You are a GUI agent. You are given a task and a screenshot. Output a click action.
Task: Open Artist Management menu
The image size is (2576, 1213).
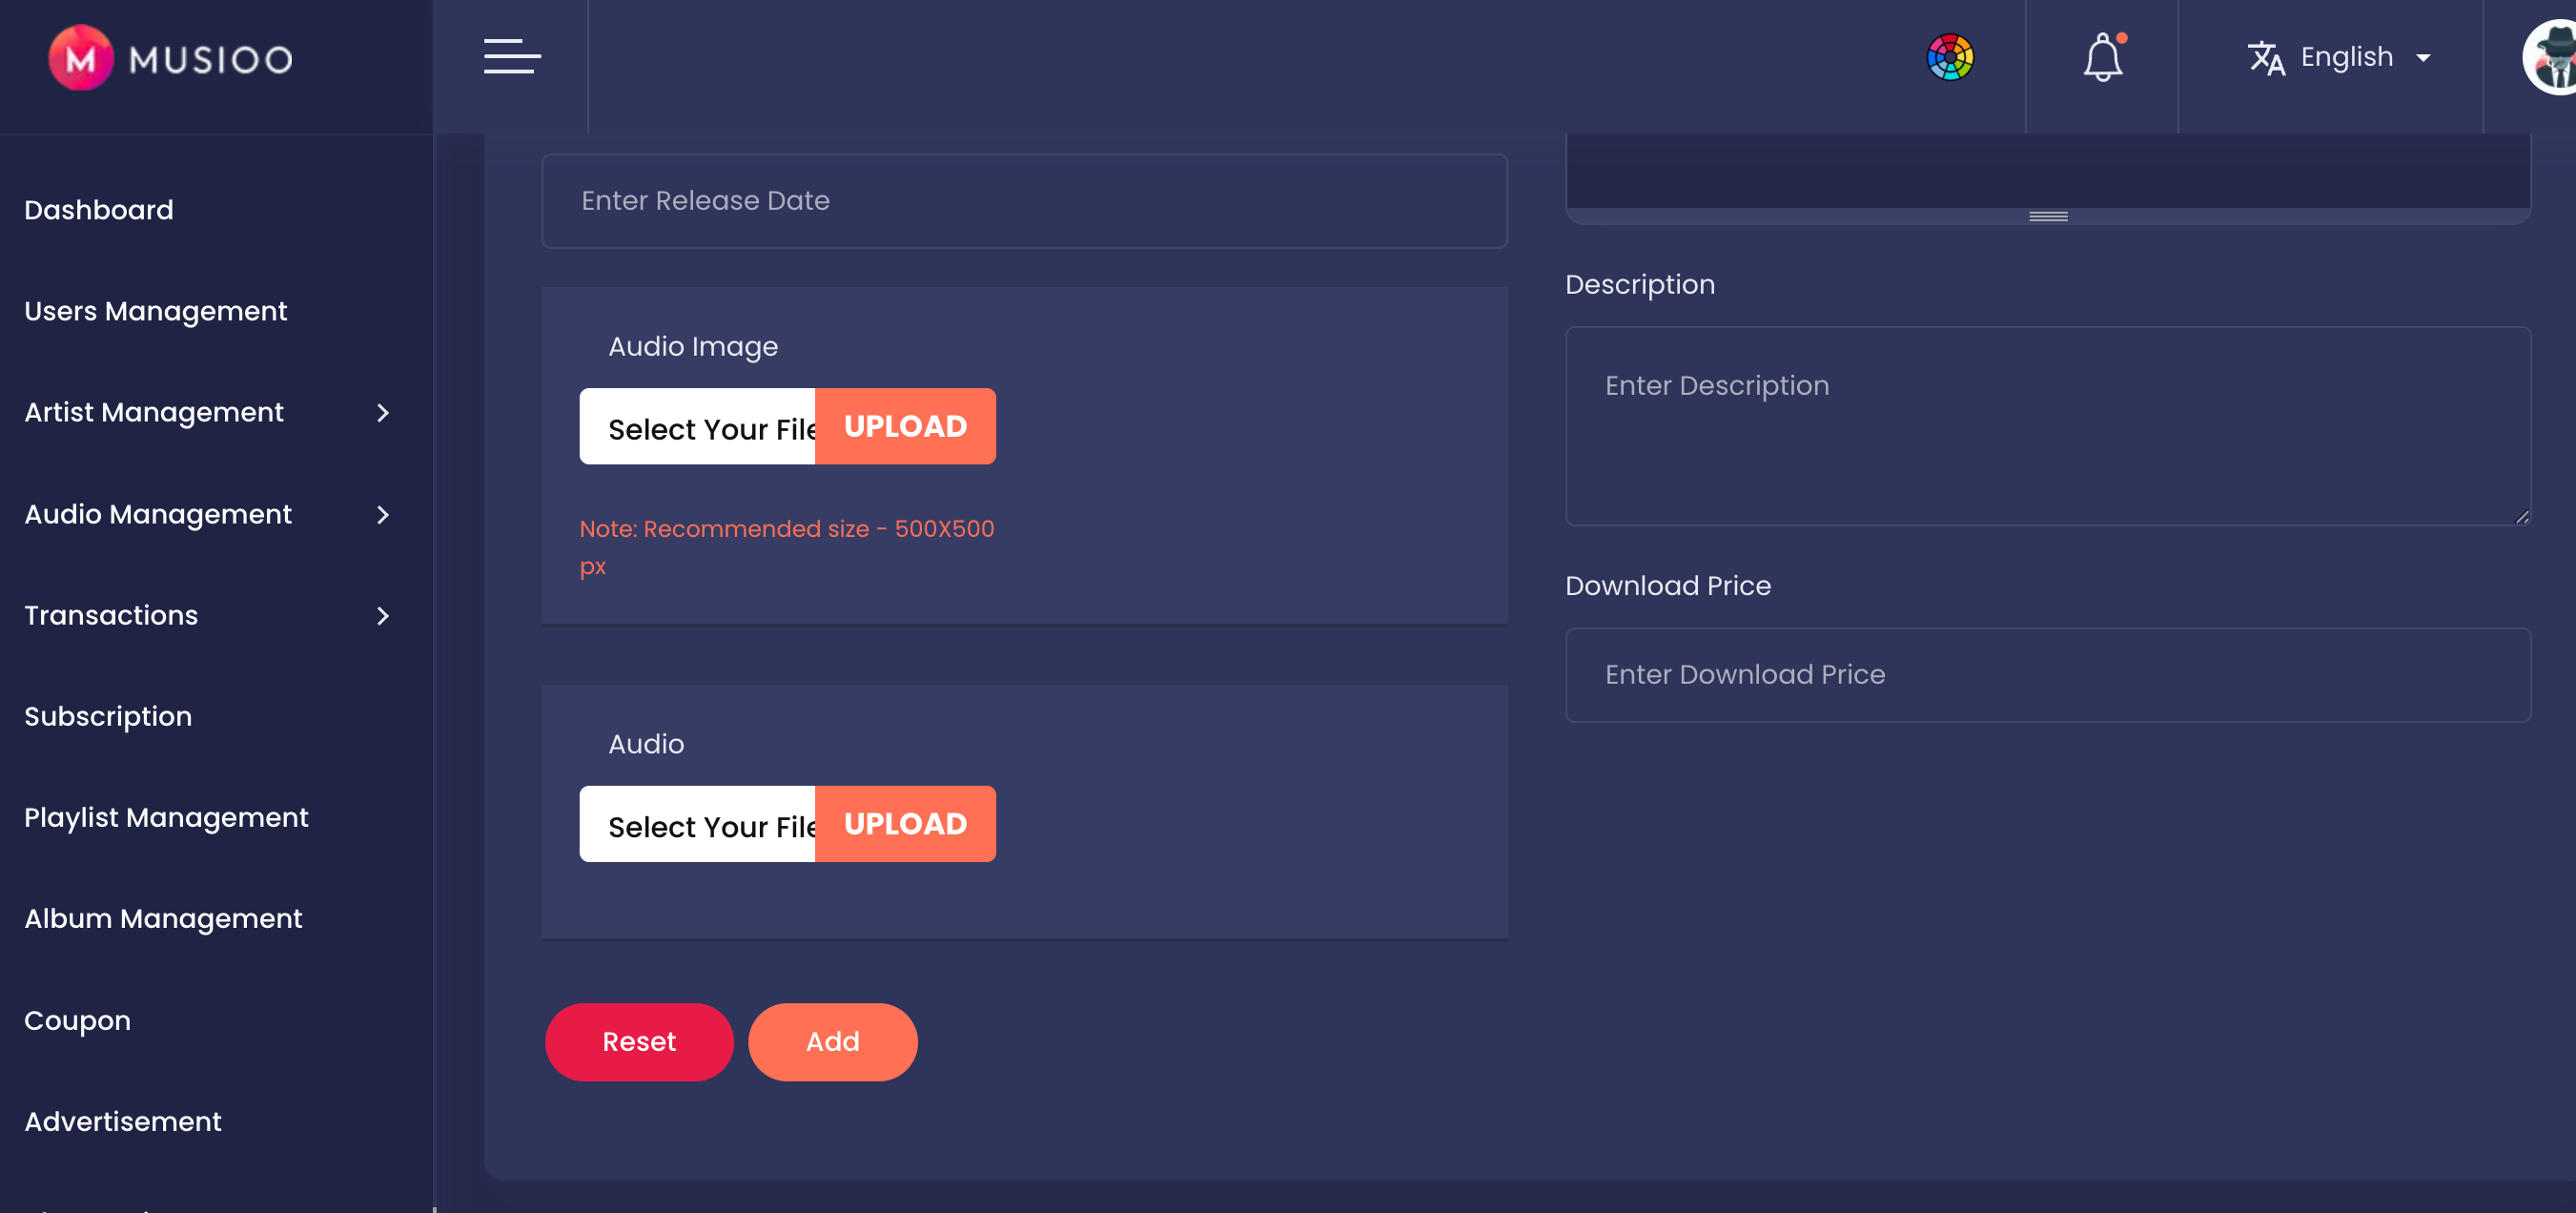154,412
